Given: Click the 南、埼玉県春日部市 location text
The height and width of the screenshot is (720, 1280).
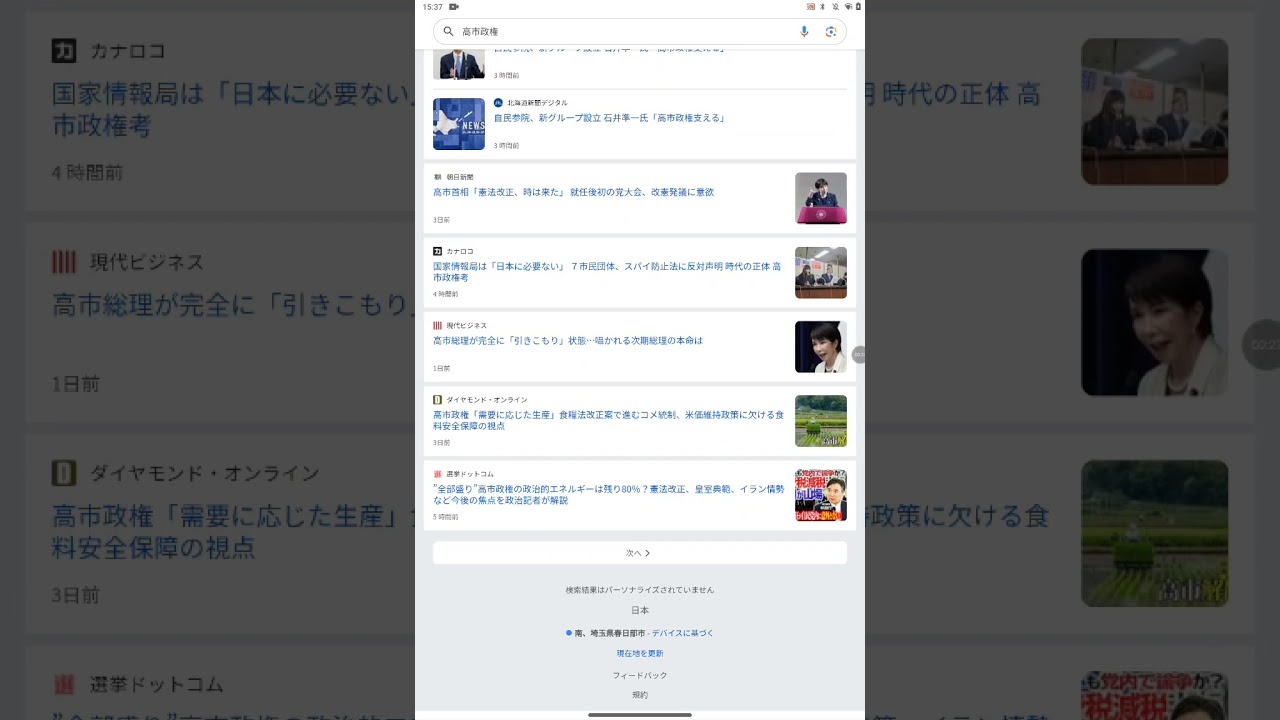Looking at the screenshot, I should tap(610, 633).
